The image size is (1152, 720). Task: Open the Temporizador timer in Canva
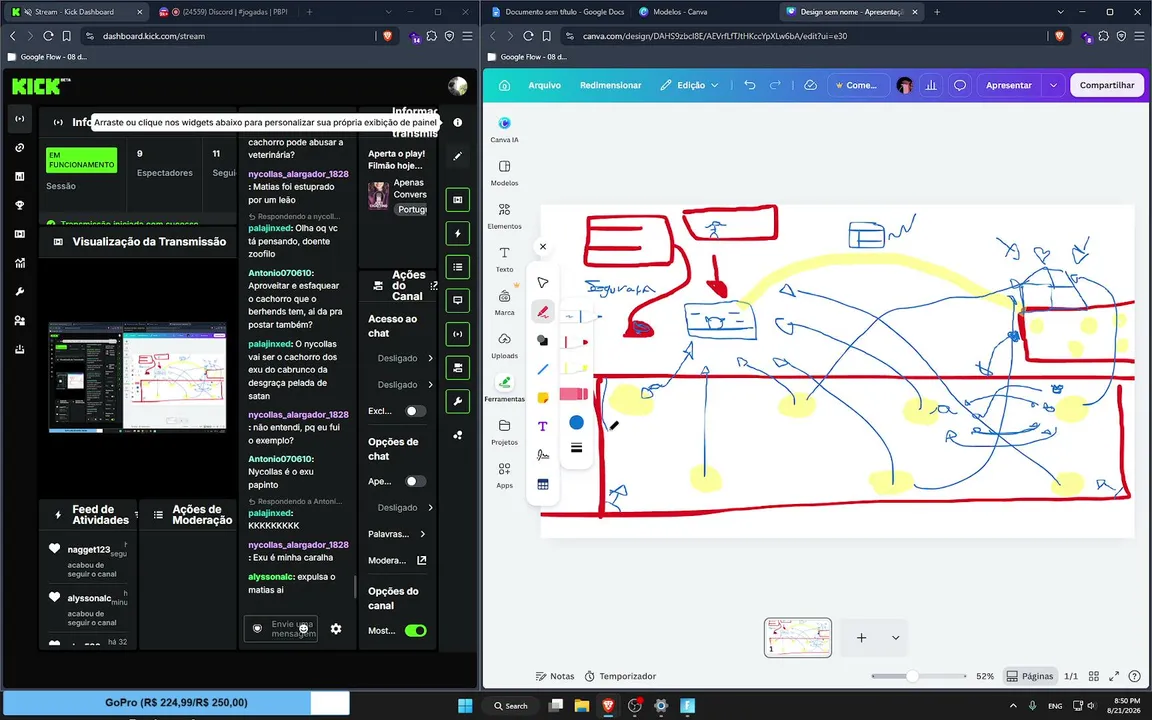[x=620, y=676]
